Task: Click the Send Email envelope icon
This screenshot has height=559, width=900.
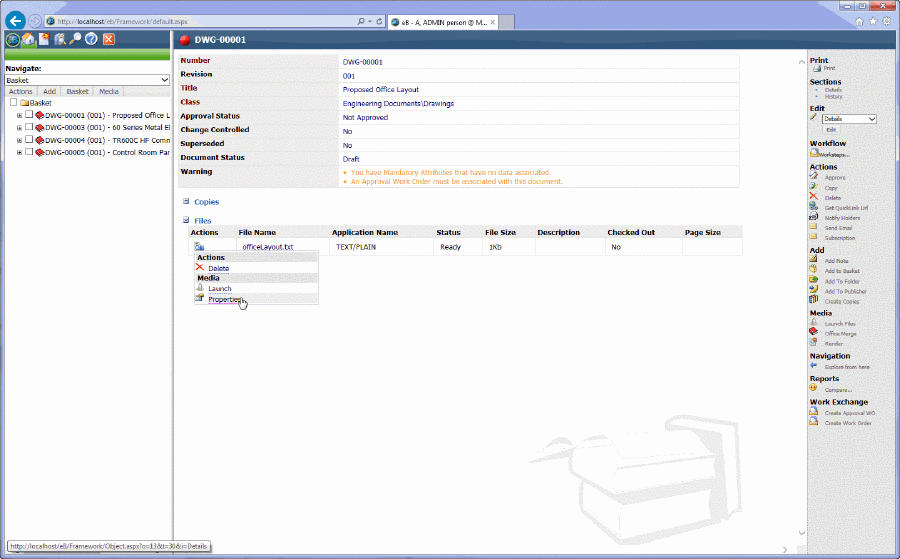Action: 813,227
